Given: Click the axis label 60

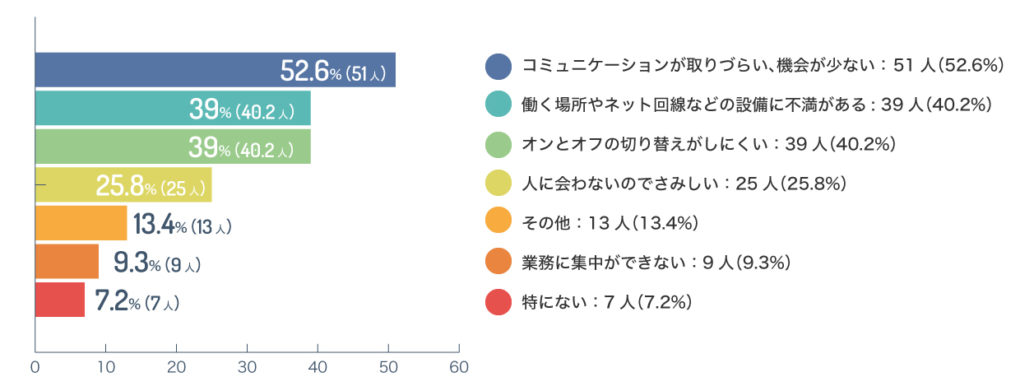Looking at the screenshot, I should [459, 367].
